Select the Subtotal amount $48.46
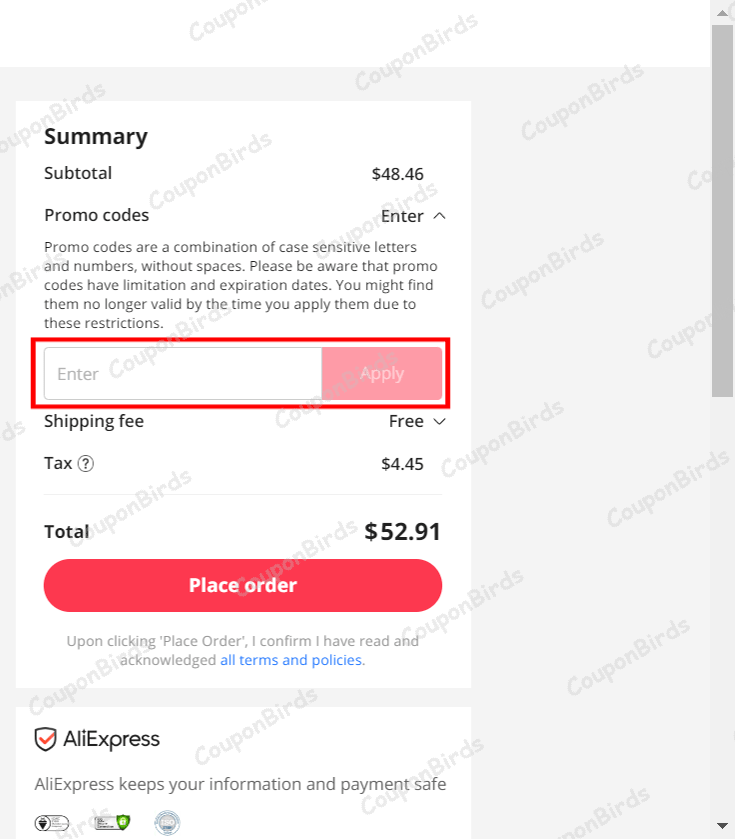 (x=398, y=173)
